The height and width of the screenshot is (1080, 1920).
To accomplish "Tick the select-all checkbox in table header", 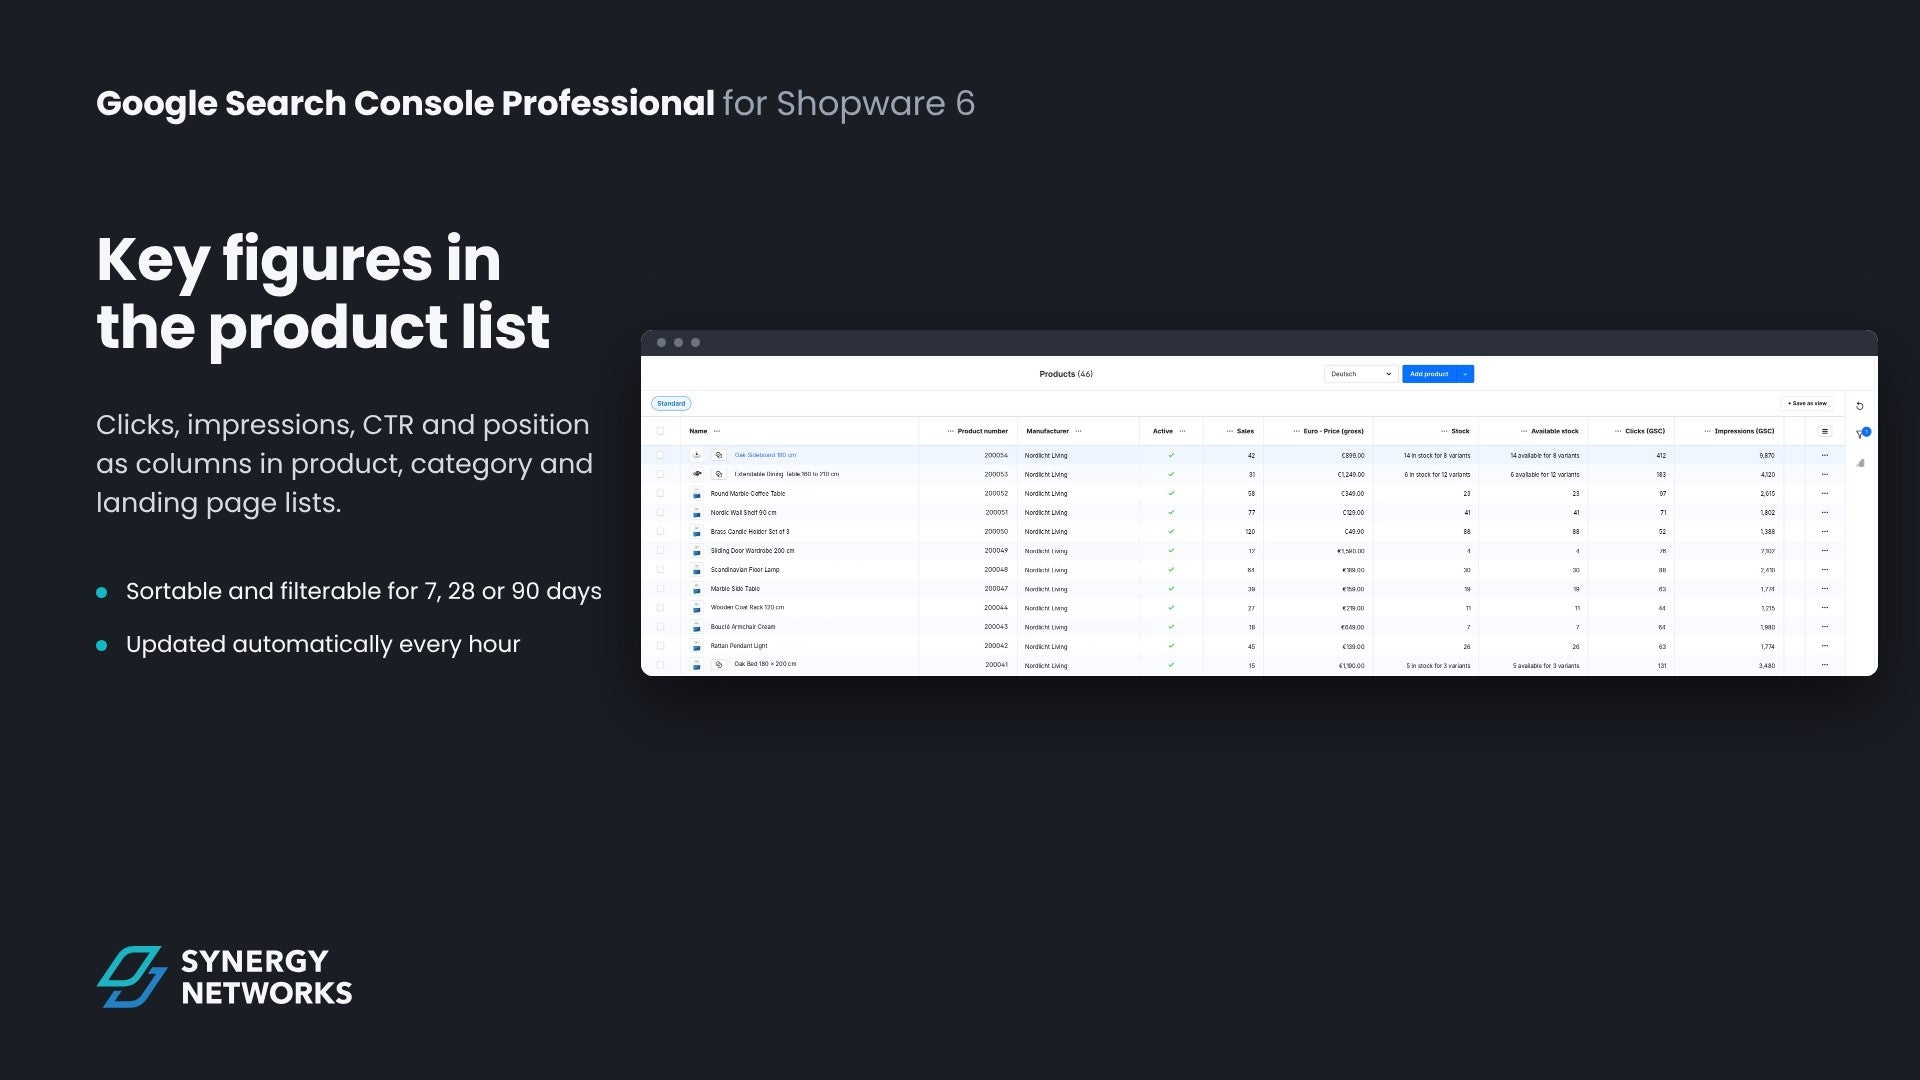I will click(x=660, y=431).
